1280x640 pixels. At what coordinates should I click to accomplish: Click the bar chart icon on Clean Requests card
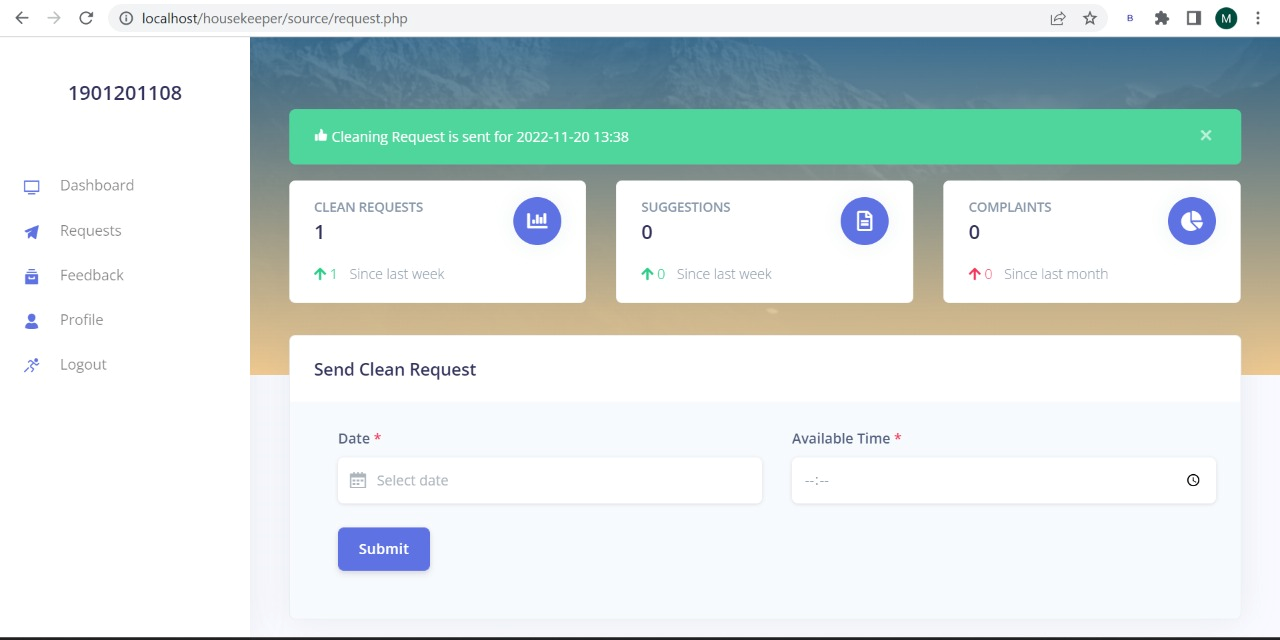[x=537, y=221]
